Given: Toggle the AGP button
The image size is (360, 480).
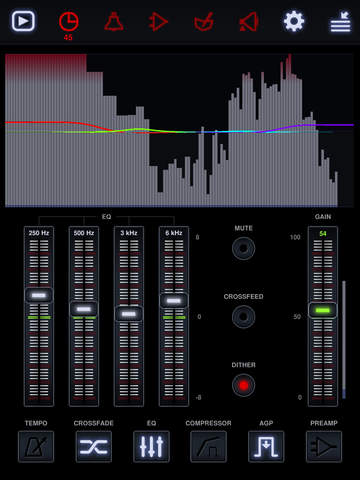Looking at the screenshot, I should pyautogui.click(x=266, y=446).
